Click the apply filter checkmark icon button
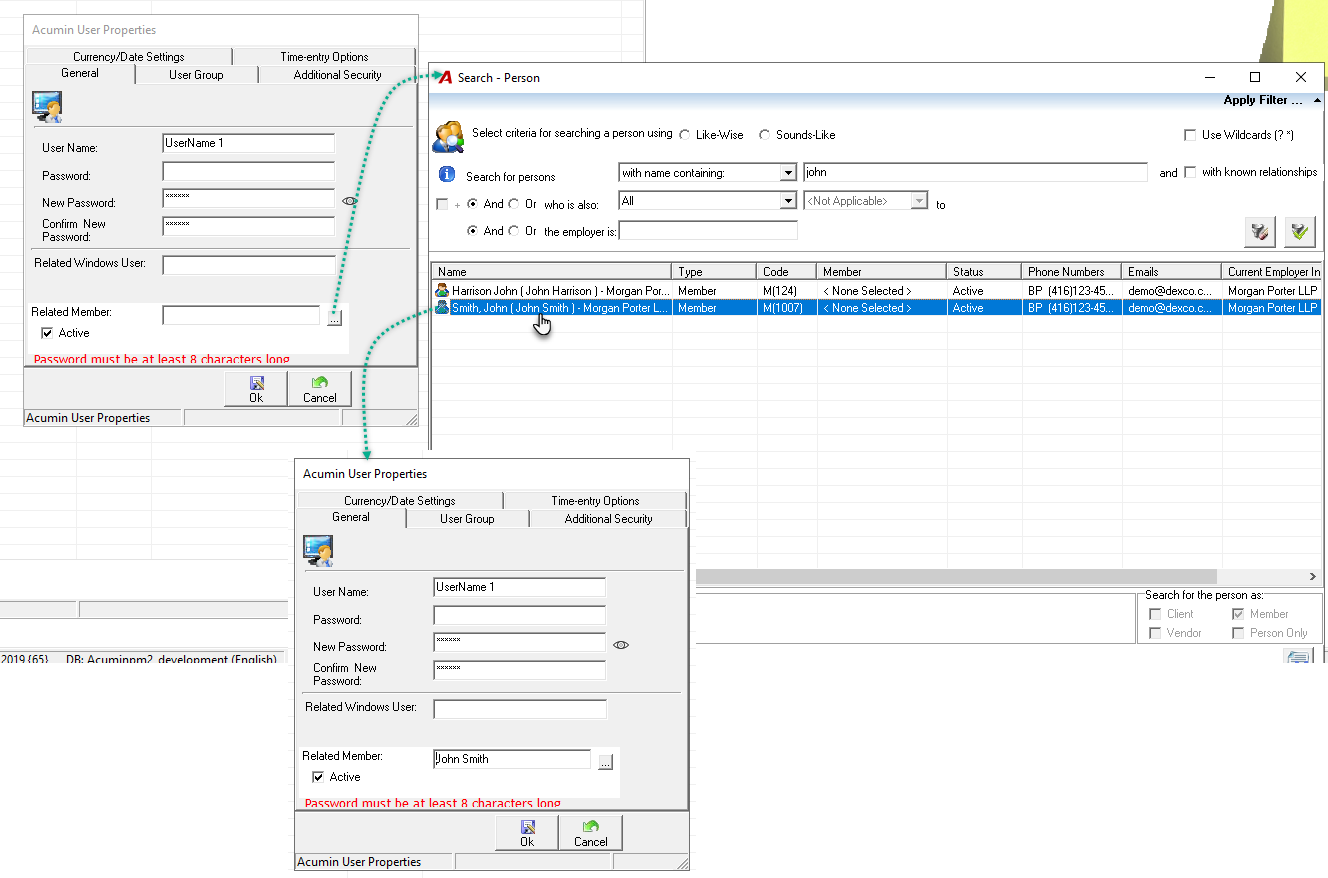The image size is (1328, 878). tap(1300, 232)
